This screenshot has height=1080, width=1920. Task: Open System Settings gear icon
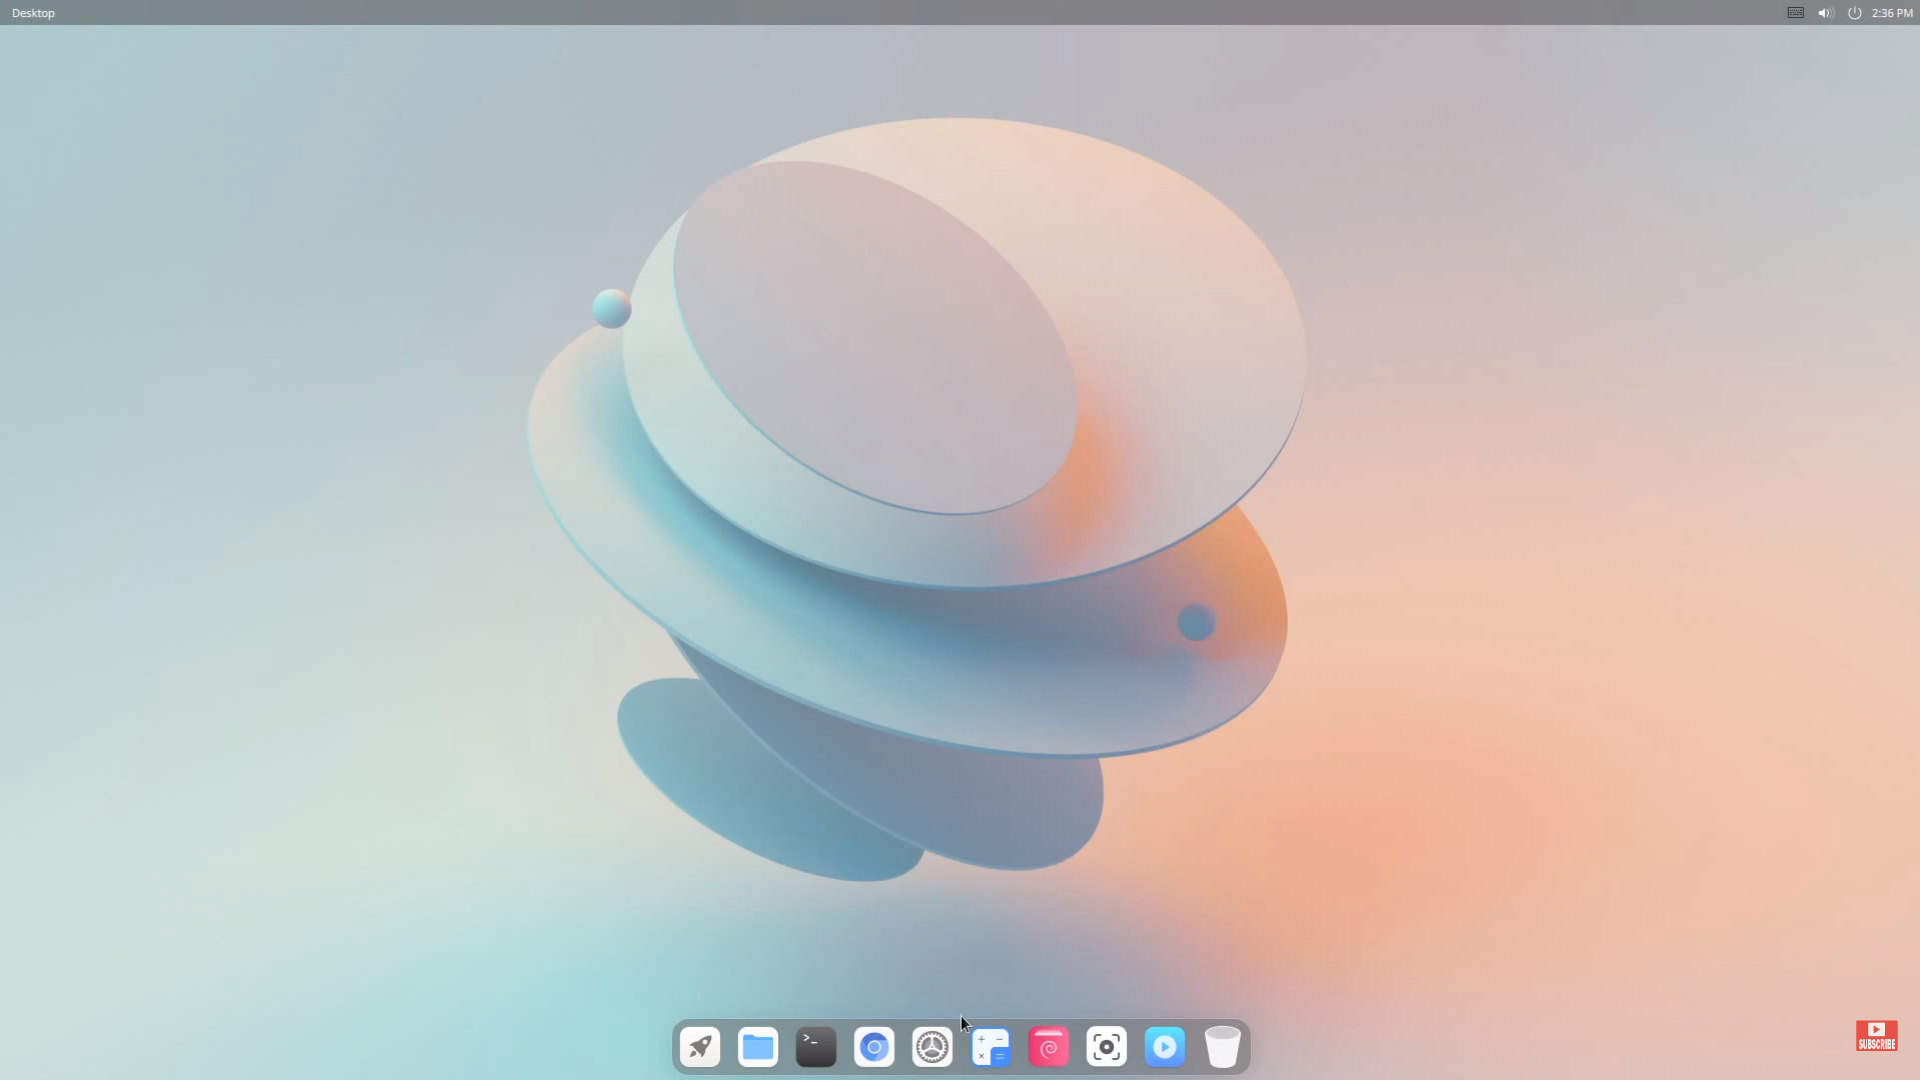[932, 1047]
